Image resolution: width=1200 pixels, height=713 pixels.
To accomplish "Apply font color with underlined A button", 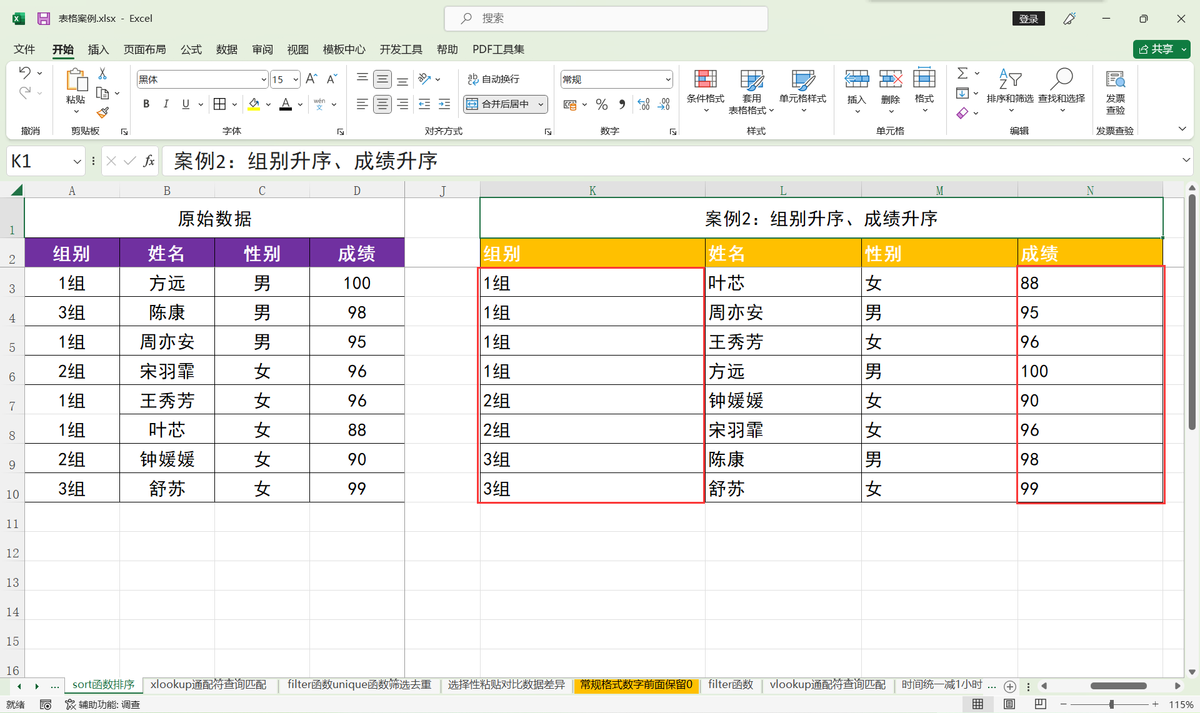I will [286, 104].
